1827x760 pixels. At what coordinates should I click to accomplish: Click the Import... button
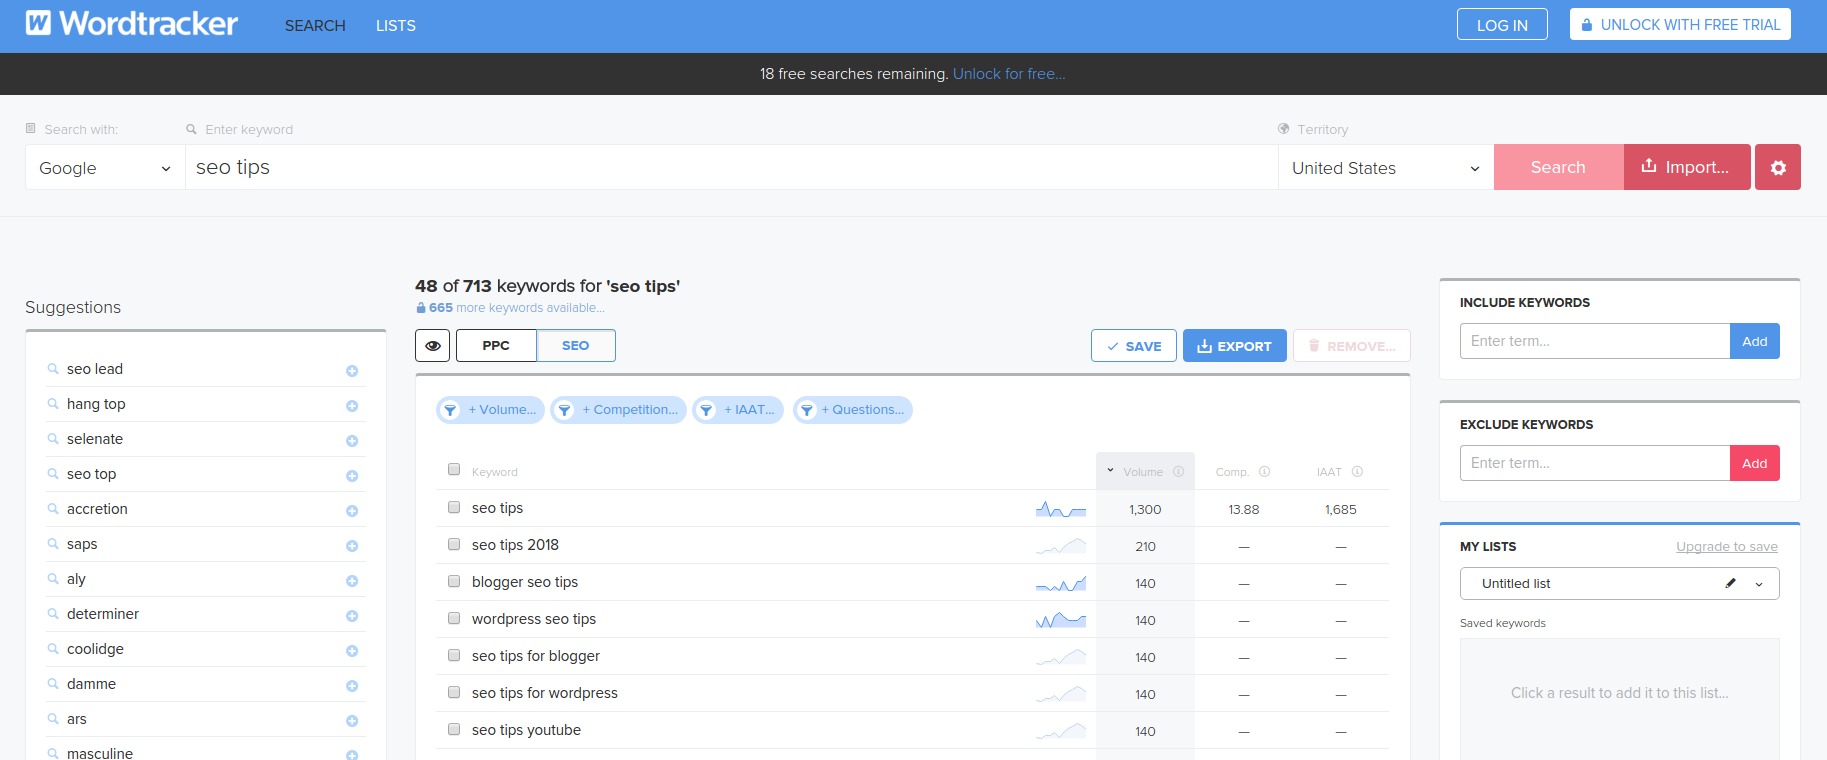point(1687,167)
